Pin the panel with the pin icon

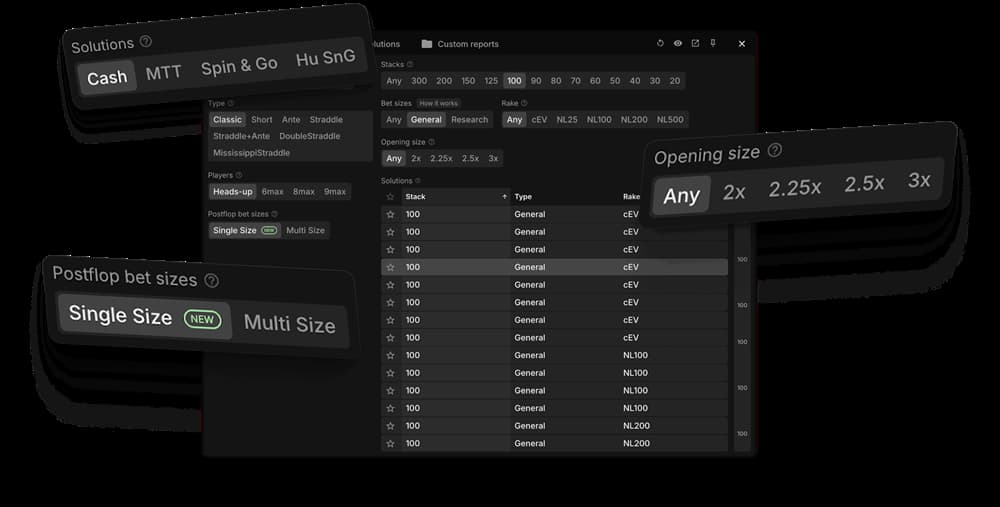click(x=713, y=43)
